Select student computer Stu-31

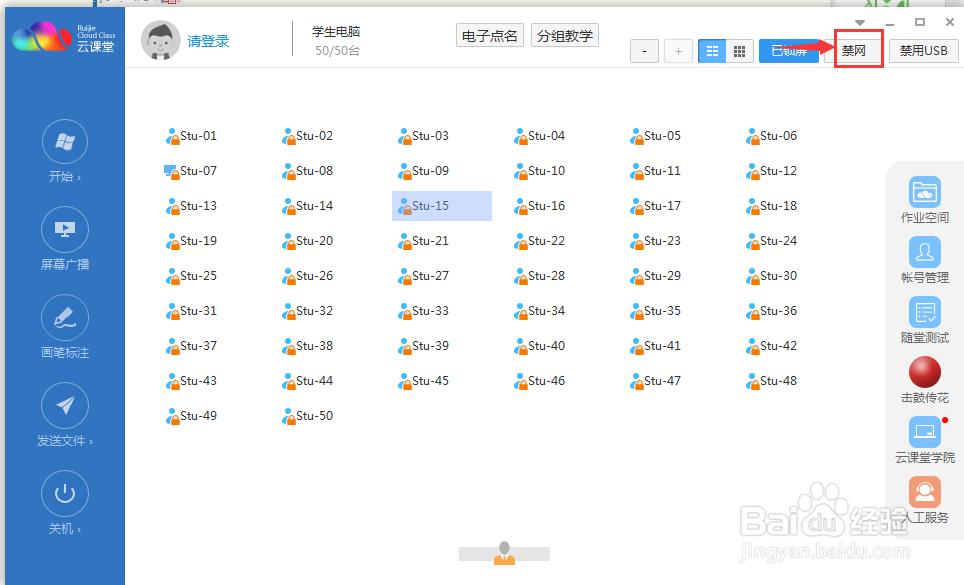191,311
